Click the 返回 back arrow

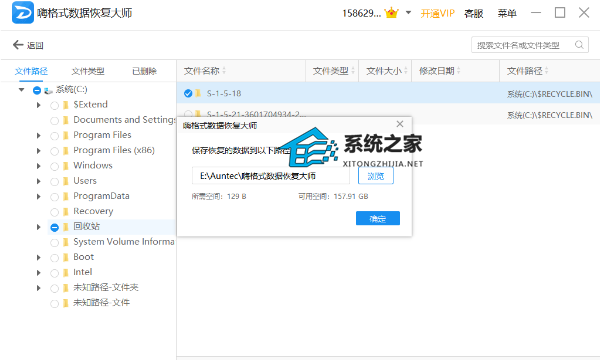(x=18, y=45)
